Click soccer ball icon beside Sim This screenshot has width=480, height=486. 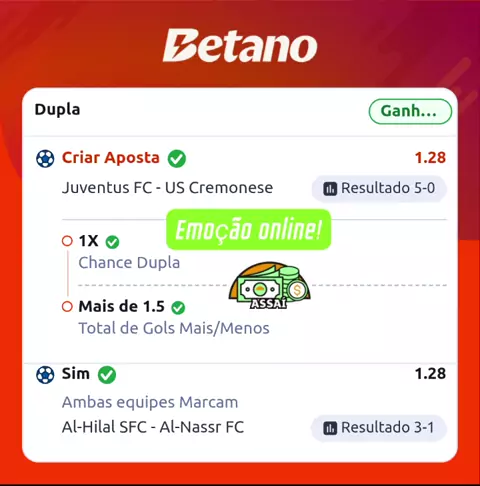(x=45, y=375)
